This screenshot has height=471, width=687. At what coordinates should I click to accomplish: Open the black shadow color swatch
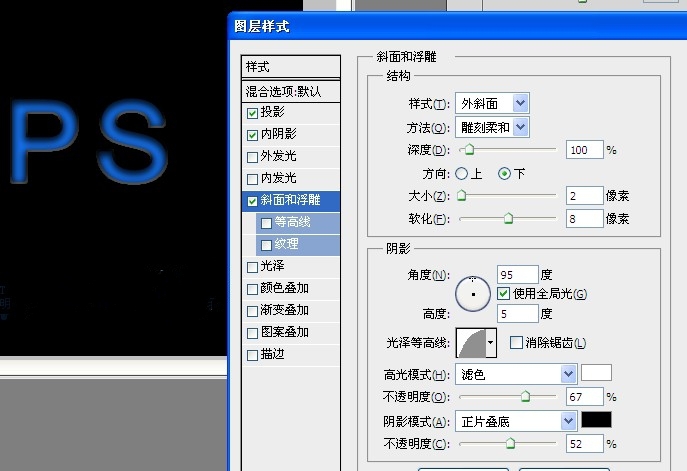(596, 420)
